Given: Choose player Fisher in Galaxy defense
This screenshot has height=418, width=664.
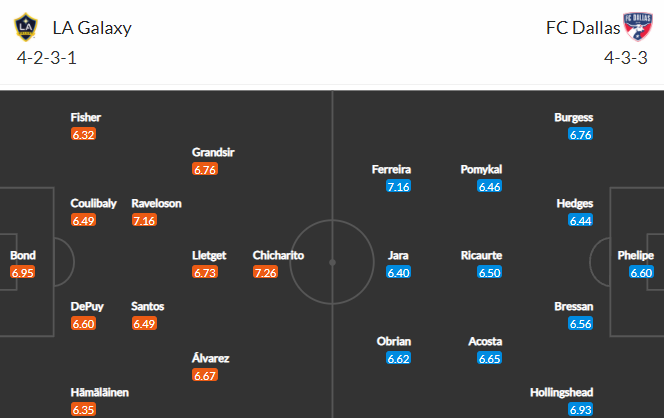Looking at the screenshot, I should [86, 117].
